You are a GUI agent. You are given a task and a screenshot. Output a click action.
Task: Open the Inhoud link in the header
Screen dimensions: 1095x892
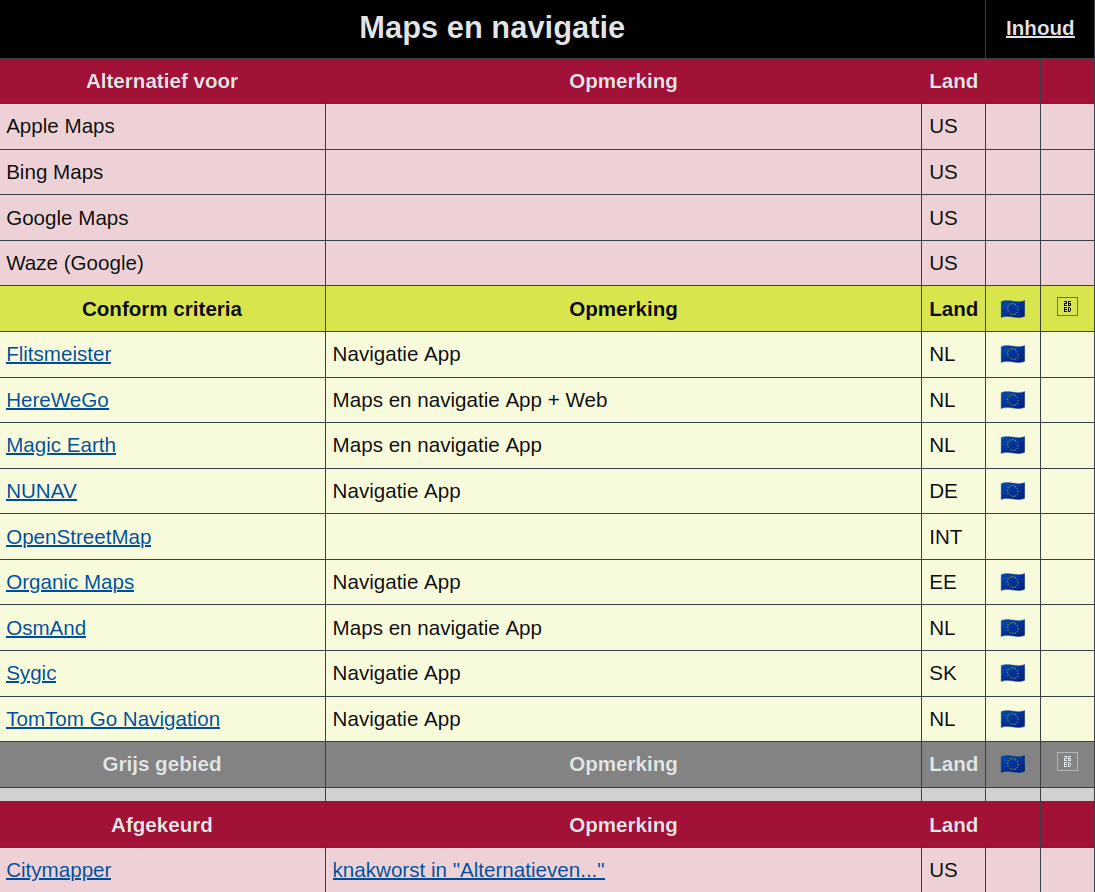[x=1040, y=29]
